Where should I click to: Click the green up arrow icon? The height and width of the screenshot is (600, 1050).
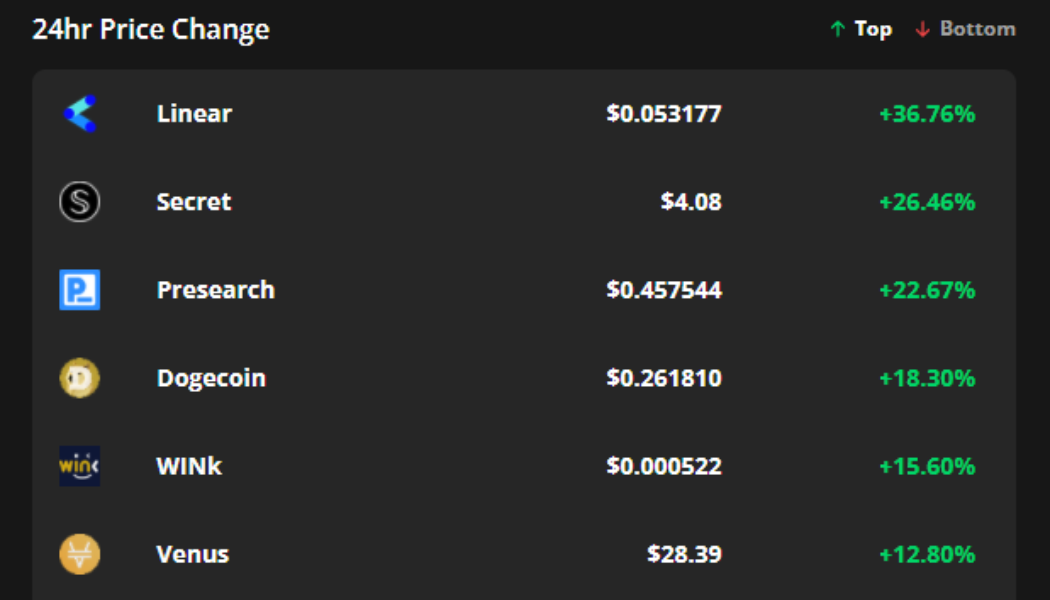[x=838, y=30]
